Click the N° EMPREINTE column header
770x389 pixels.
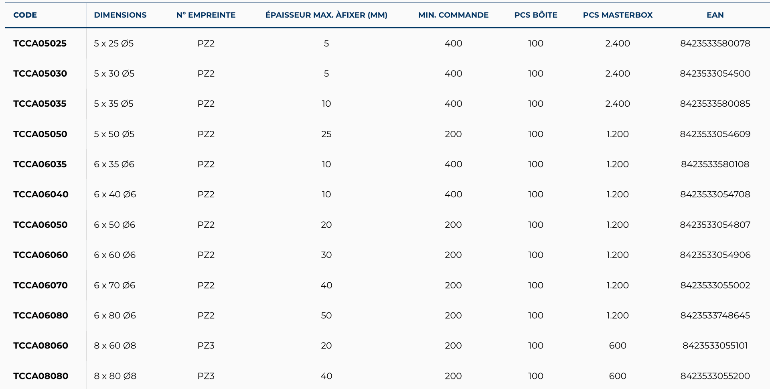(x=206, y=15)
